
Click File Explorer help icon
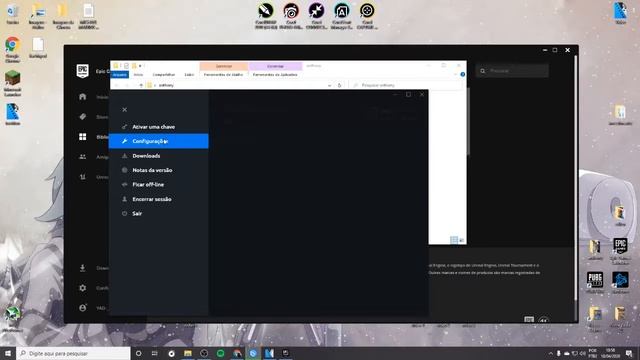point(462,74)
